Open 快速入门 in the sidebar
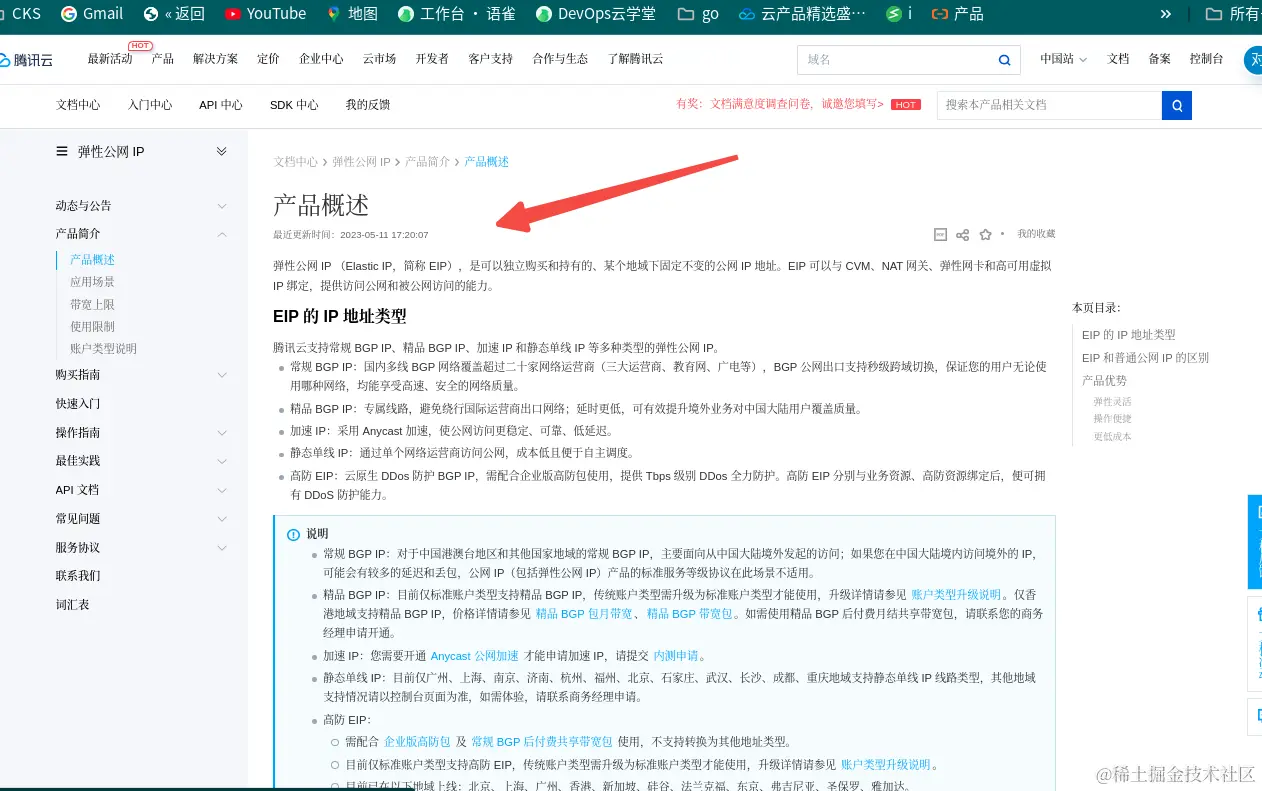 coord(78,404)
